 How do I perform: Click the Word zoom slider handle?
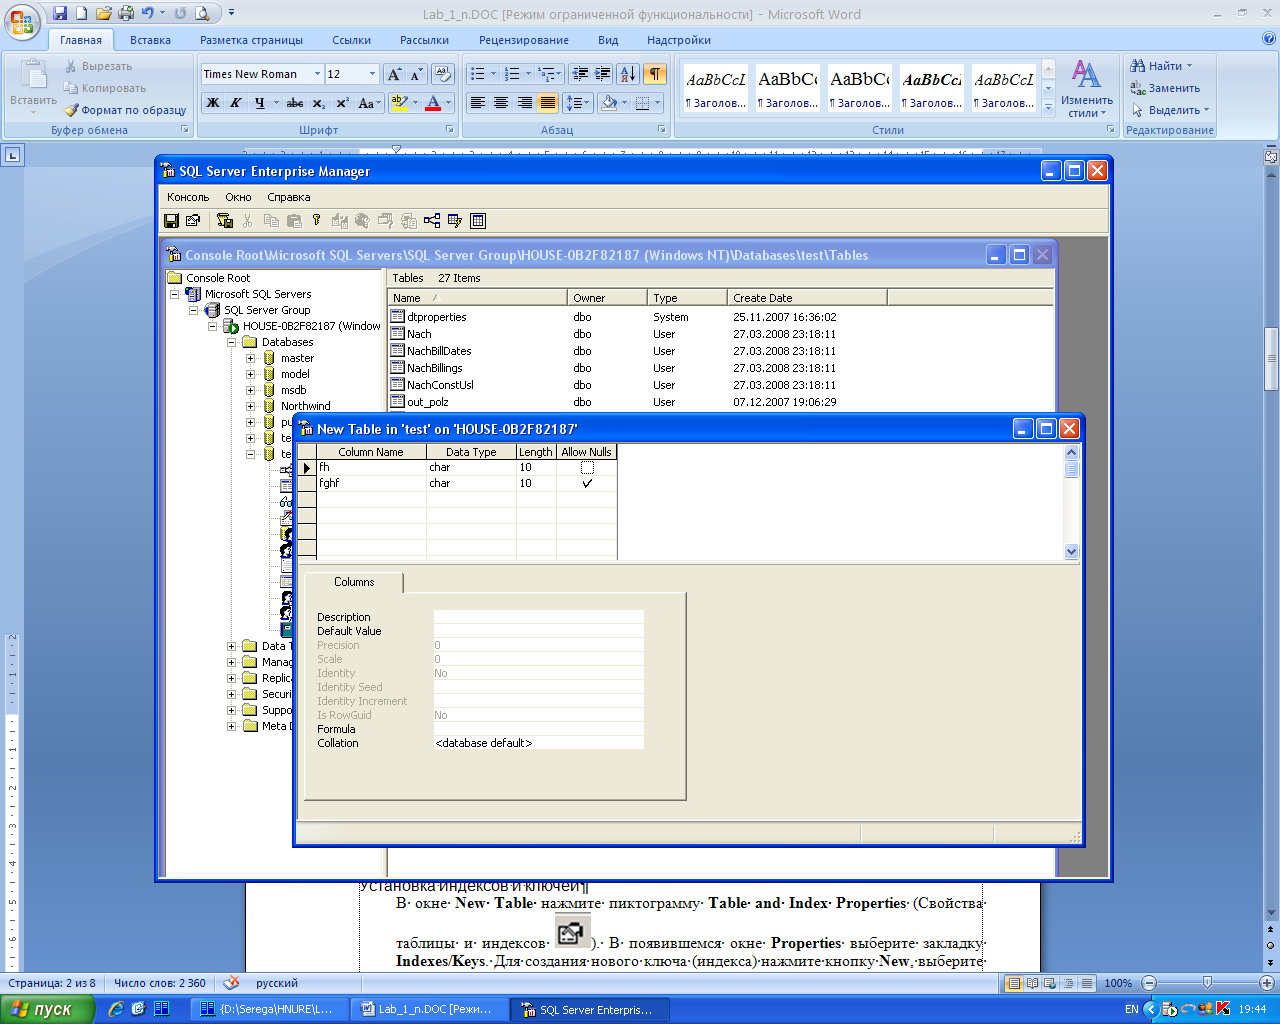pos(1207,983)
